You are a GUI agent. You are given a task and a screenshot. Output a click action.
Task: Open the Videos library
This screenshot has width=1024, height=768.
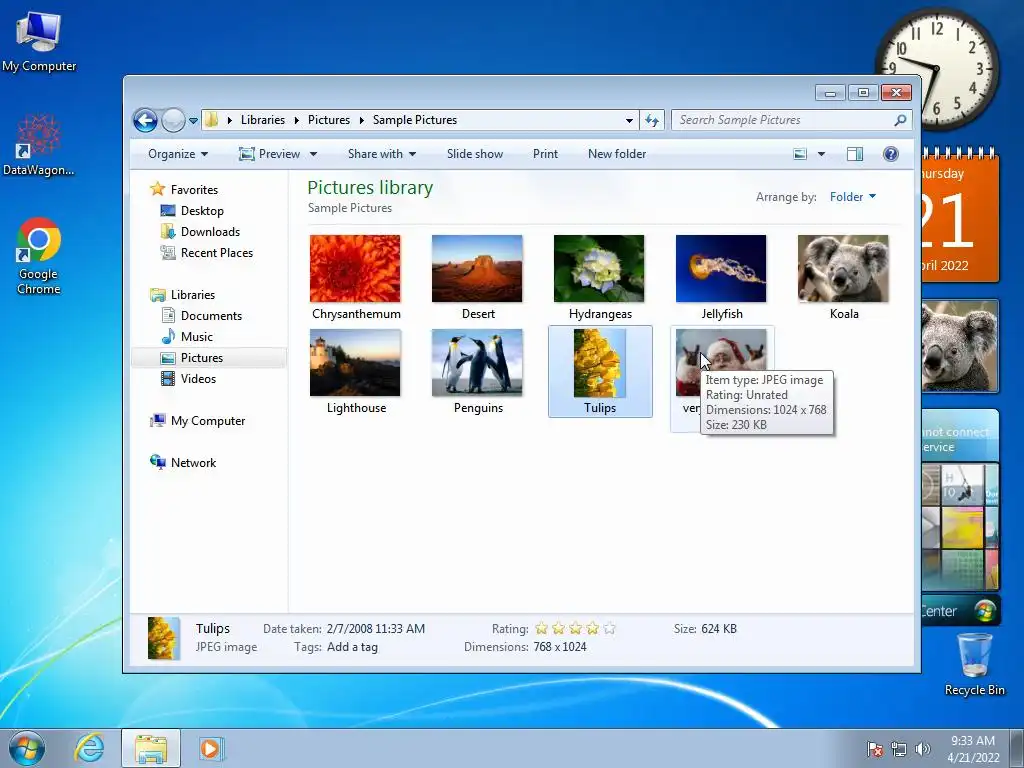tap(198, 379)
